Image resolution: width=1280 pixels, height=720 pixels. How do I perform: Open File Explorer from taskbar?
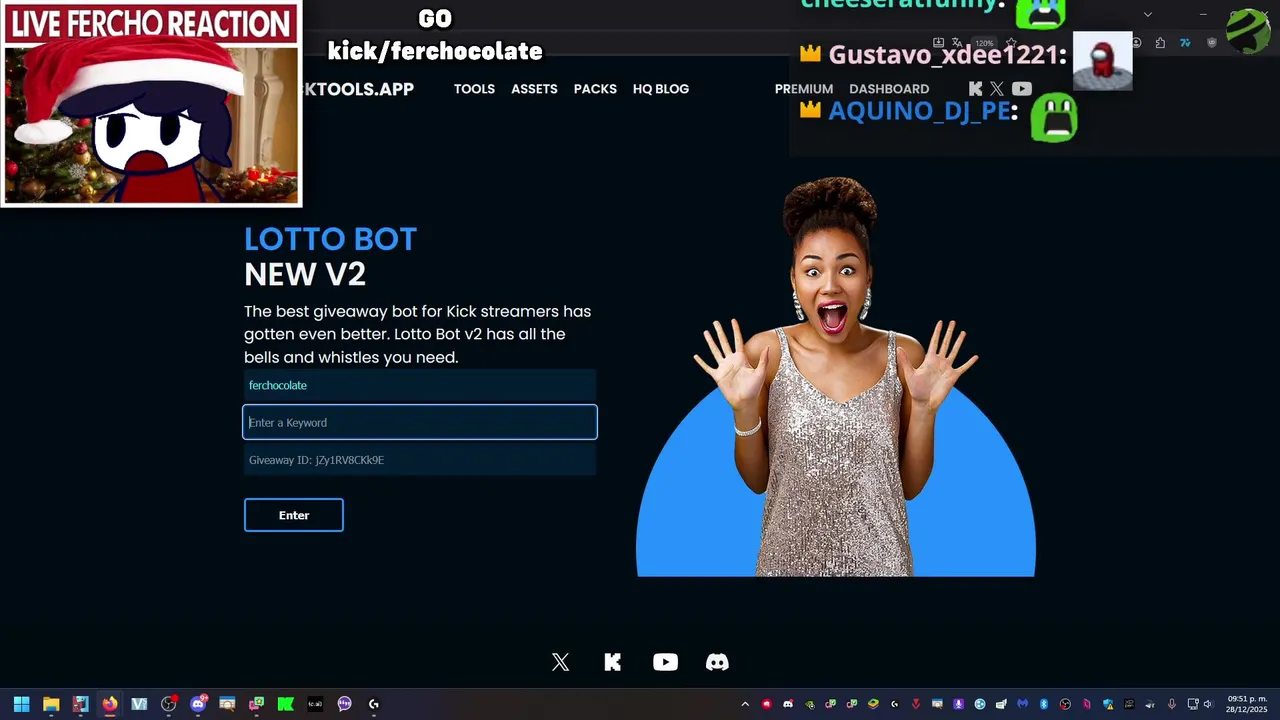click(51, 704)
